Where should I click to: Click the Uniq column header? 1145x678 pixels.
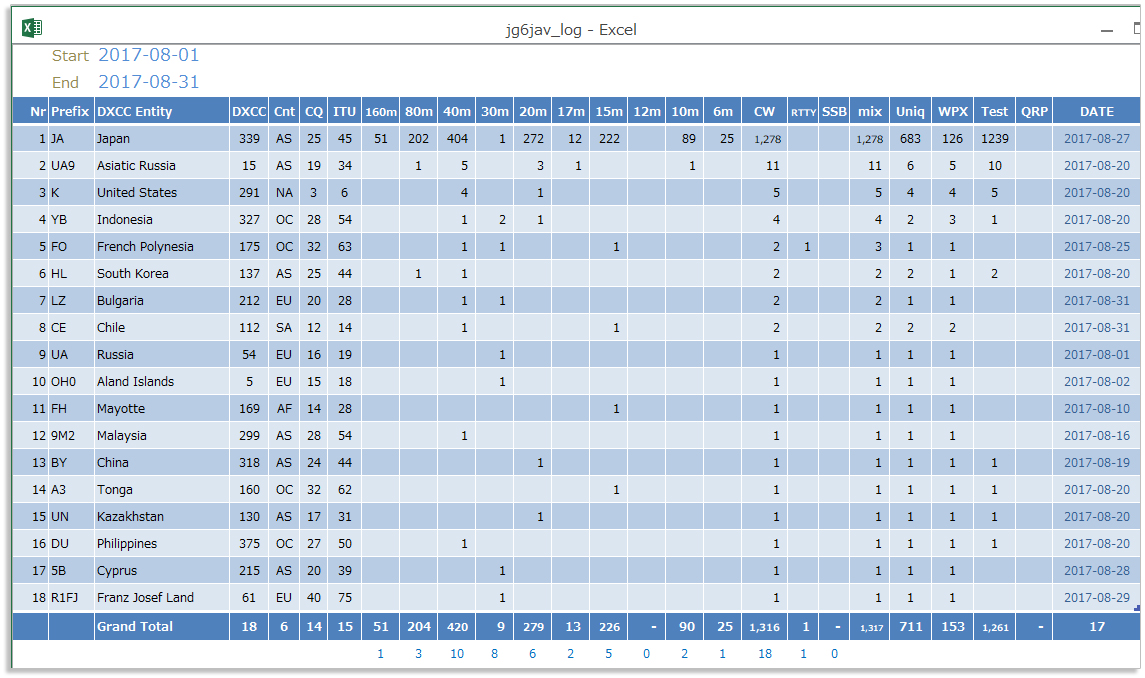910,112
